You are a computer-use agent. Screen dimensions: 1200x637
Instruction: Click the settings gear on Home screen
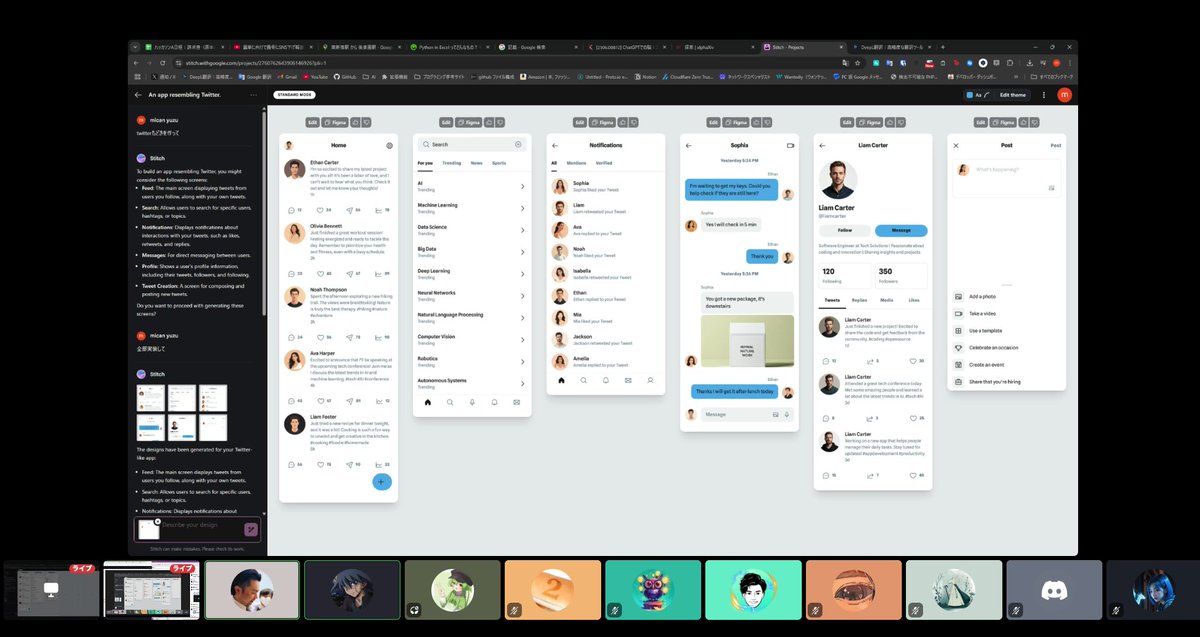click(x=390, y=145)
